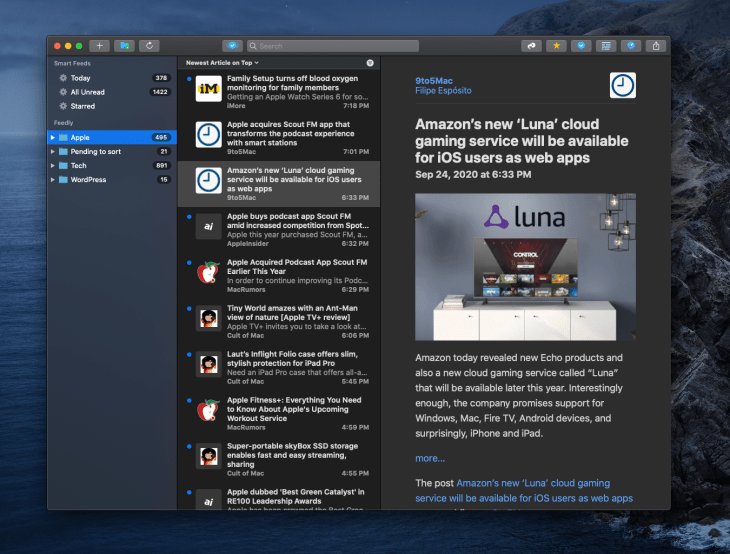Open article in browser via Safari icon
Image resolution: width=730 pixels, height=554 pixels.
pos(631,46)
